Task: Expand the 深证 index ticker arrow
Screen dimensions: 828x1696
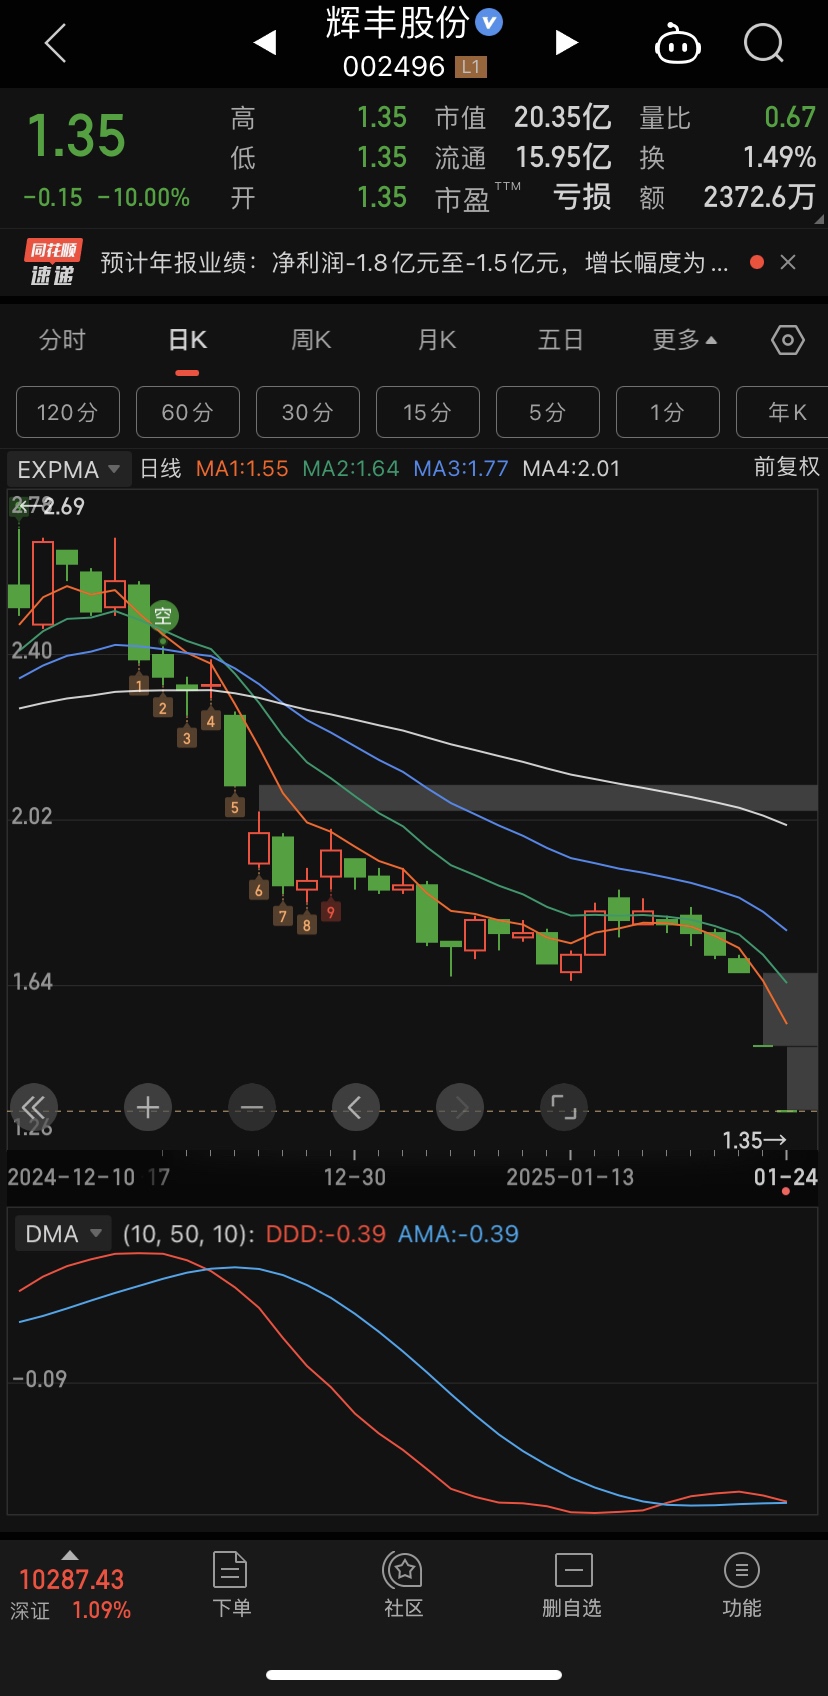Action: coord(69,1555)
